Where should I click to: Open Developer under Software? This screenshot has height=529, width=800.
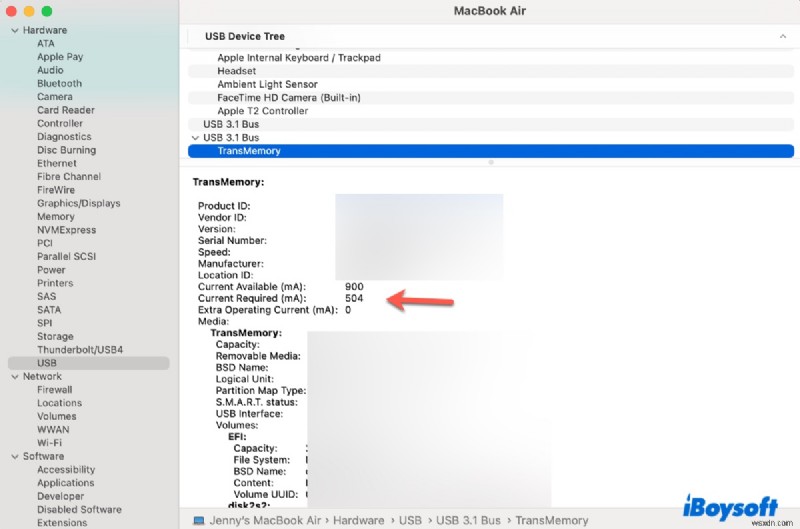[x=60, y=496]
